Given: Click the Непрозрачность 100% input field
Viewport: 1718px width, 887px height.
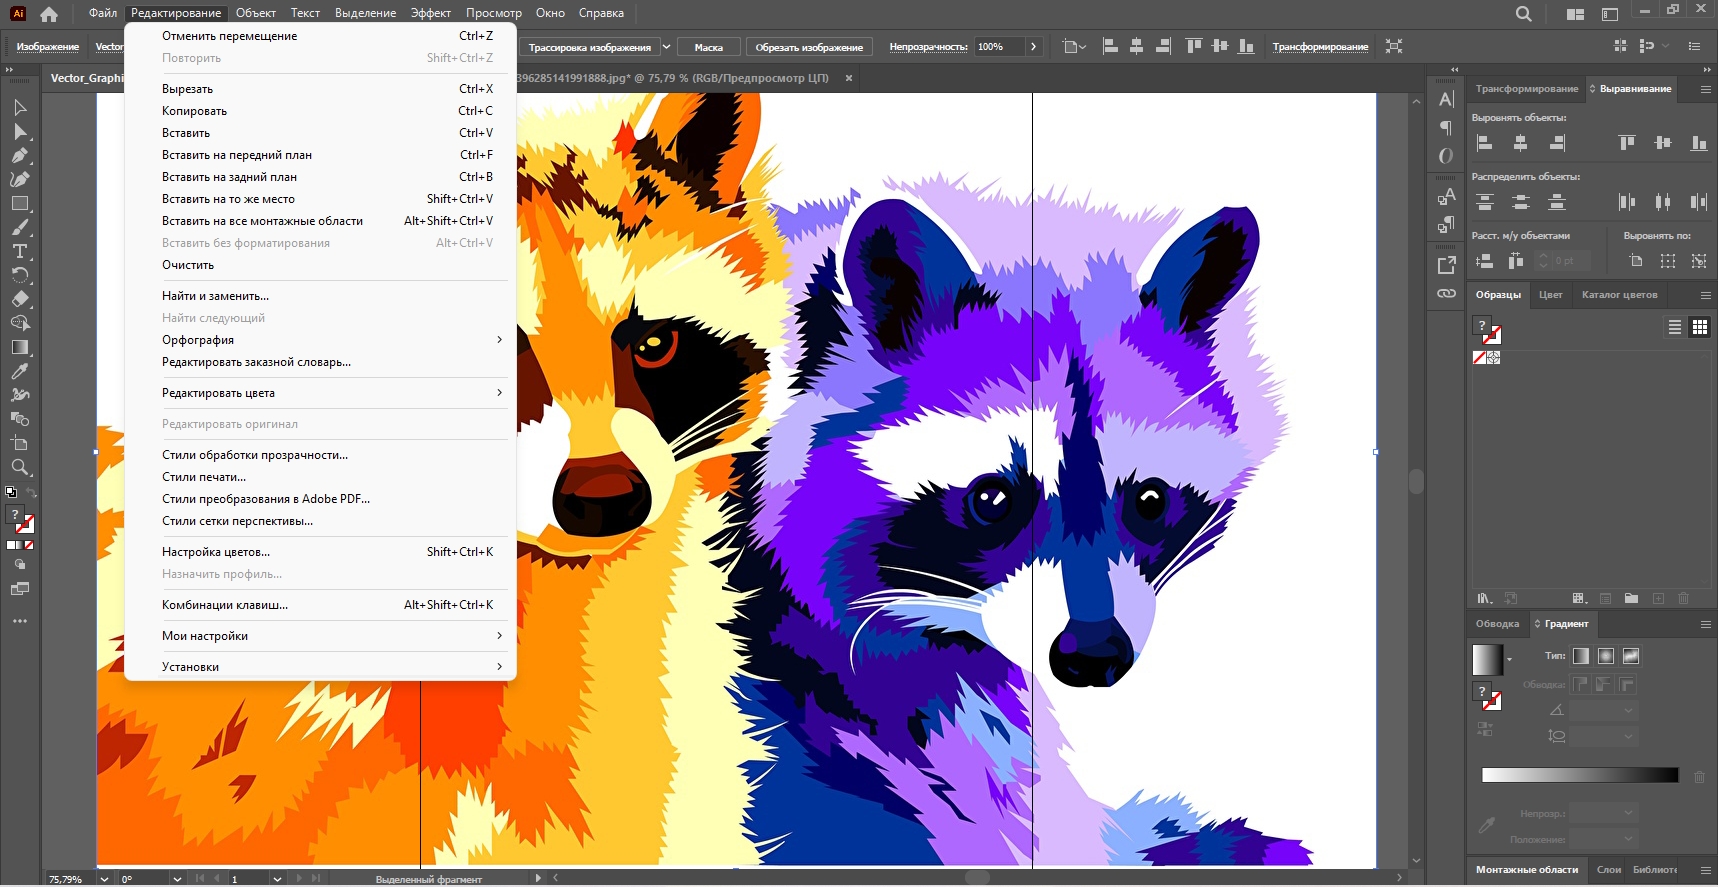Looking at the screenshot, I should pos(999,47).
